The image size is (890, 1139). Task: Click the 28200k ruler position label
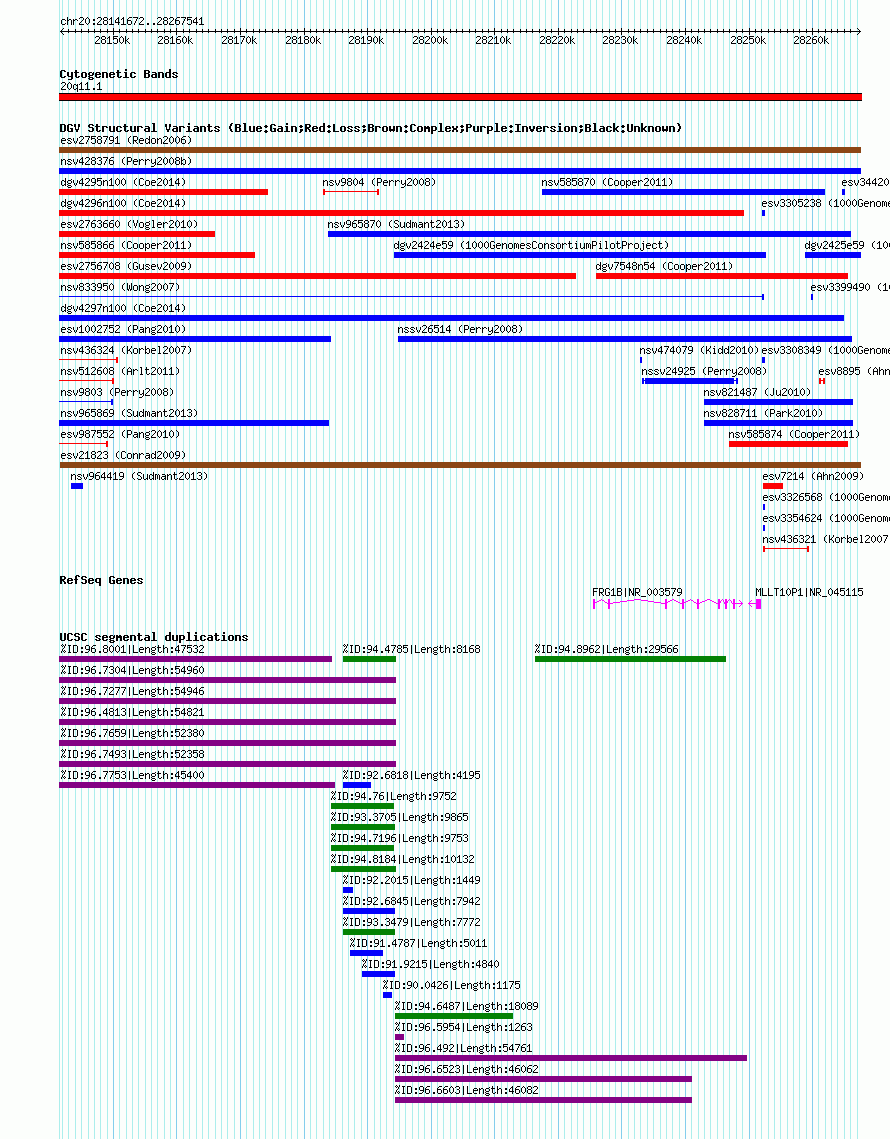click(x=430, y=41)
